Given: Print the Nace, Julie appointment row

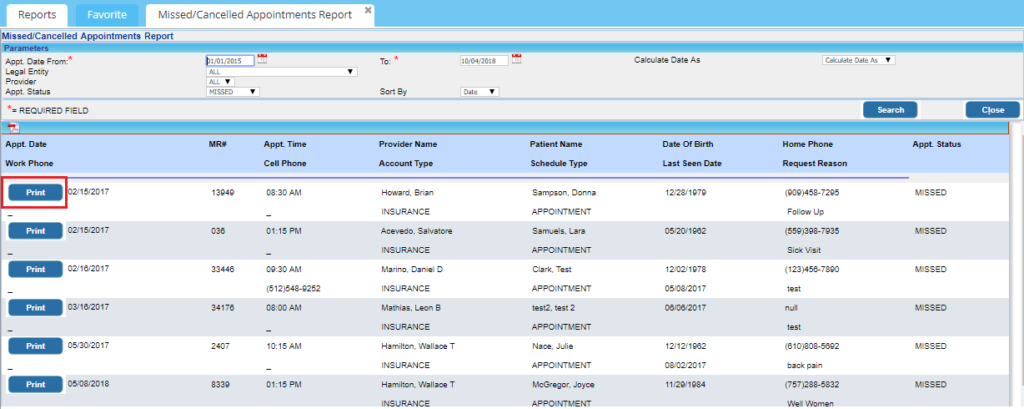Looking at the screenshot, I should [x=35, y=346].
